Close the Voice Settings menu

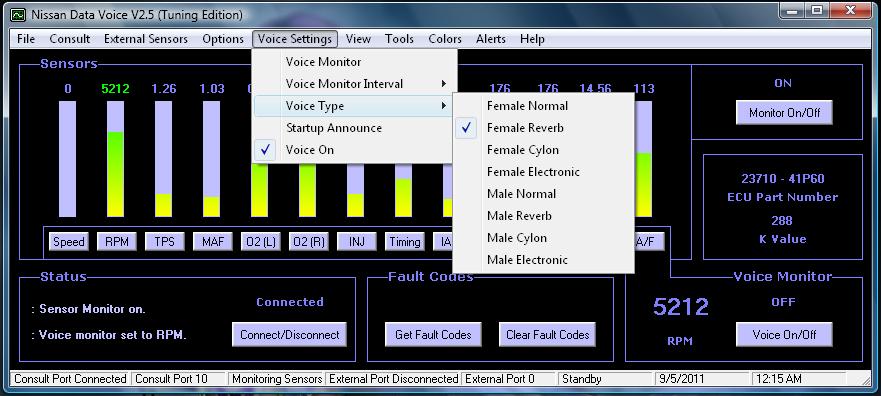click(x=295, y=39)
